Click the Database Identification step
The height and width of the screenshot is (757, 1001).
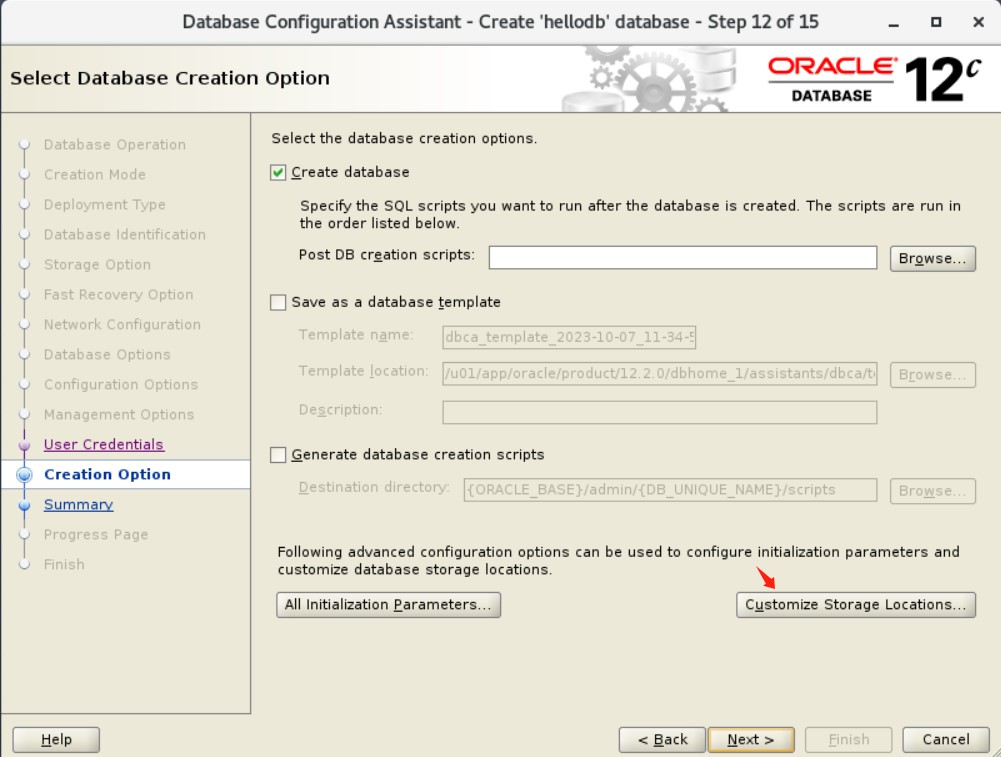pos(124,235)
